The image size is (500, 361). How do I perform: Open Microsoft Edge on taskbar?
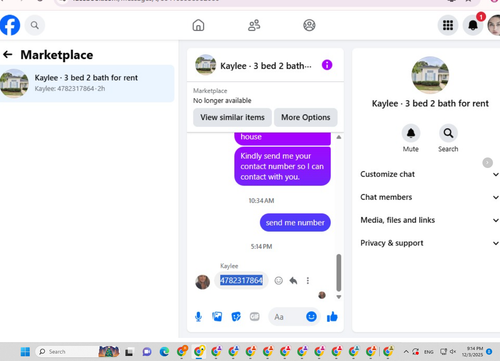click(x=164, y=351)
